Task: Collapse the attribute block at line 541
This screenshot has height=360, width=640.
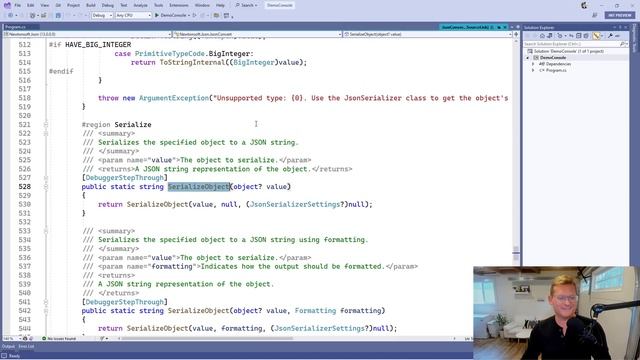Action: (46, 302)
